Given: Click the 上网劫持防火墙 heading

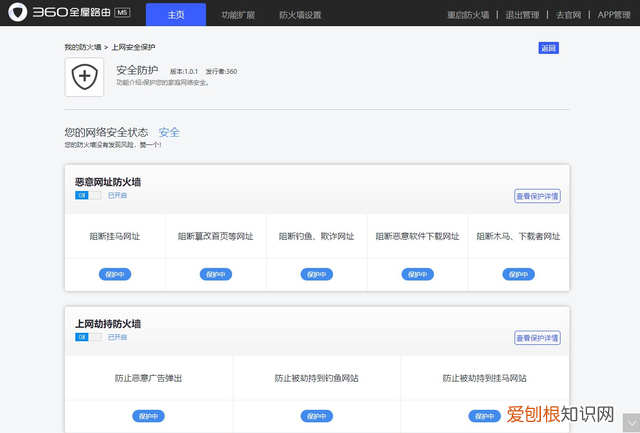Looking at the screenshot, I should click(x=108, y=324).
